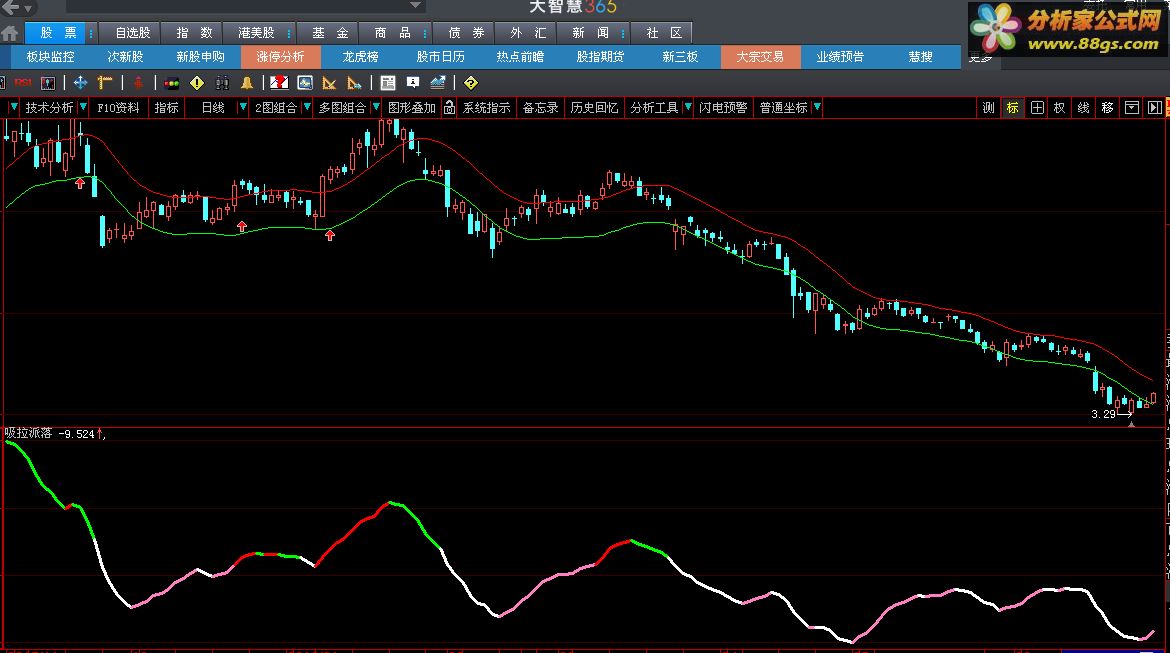Click the back arrow at top left
The height and width of the screenshot is (653, 1170).
pyautogui.click(x=10, y=7)
